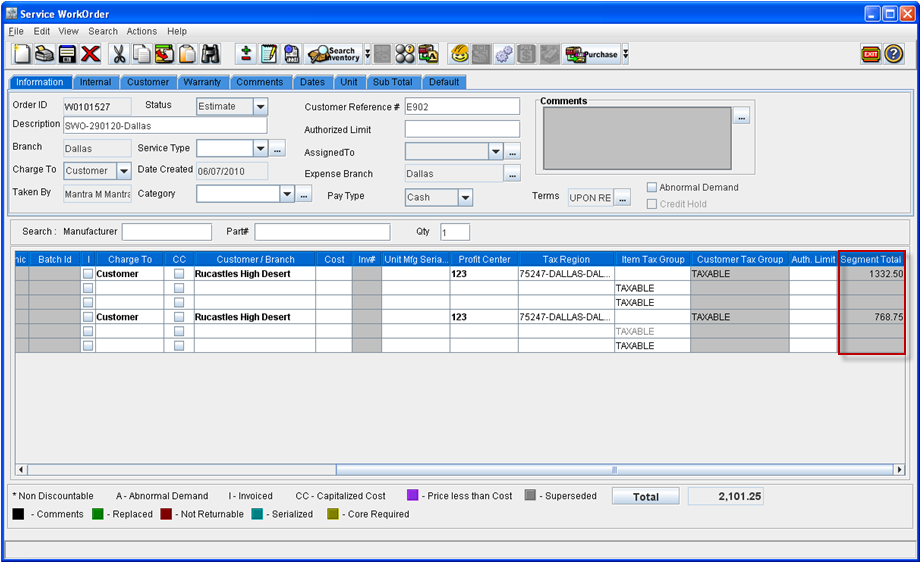Tick the CC checkbox in first Customer row
Viewport: 920px width, 562px height.
[179, 274]
